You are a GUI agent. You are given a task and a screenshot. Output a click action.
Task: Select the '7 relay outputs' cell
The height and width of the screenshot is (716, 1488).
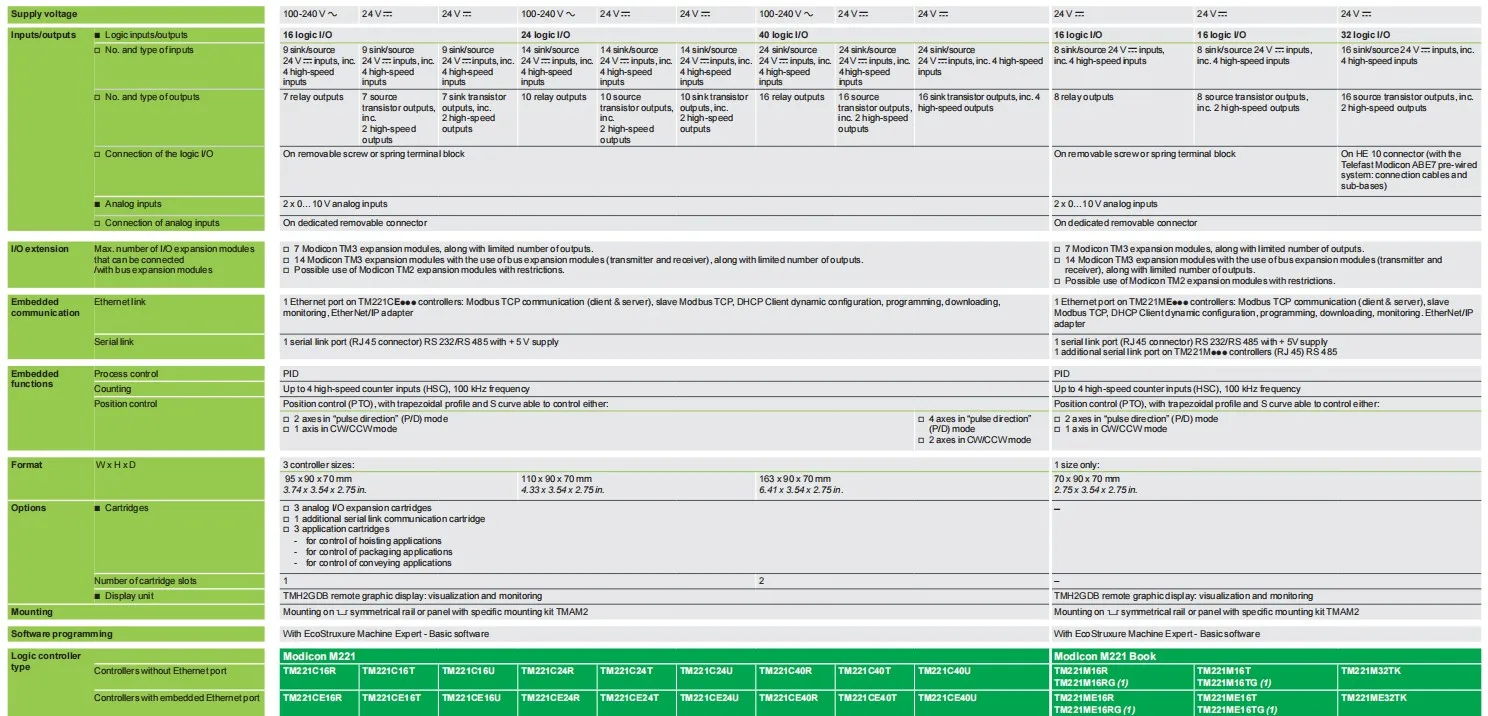tap(313, 98)
